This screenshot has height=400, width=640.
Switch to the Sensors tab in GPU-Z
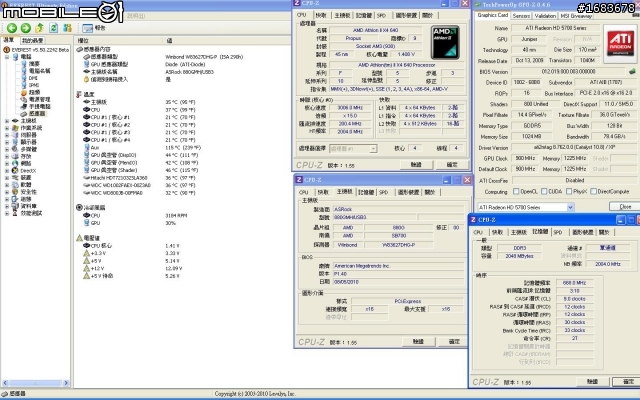pos(521,16)
